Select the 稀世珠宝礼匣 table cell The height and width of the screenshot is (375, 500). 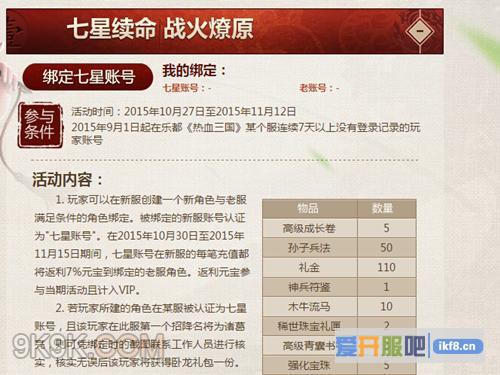coord(310,326)
